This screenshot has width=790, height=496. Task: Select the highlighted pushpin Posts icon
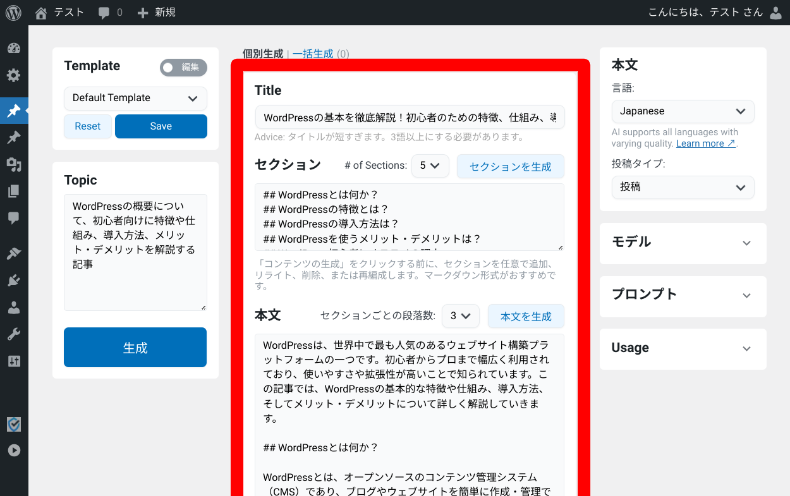pos(14,110)
